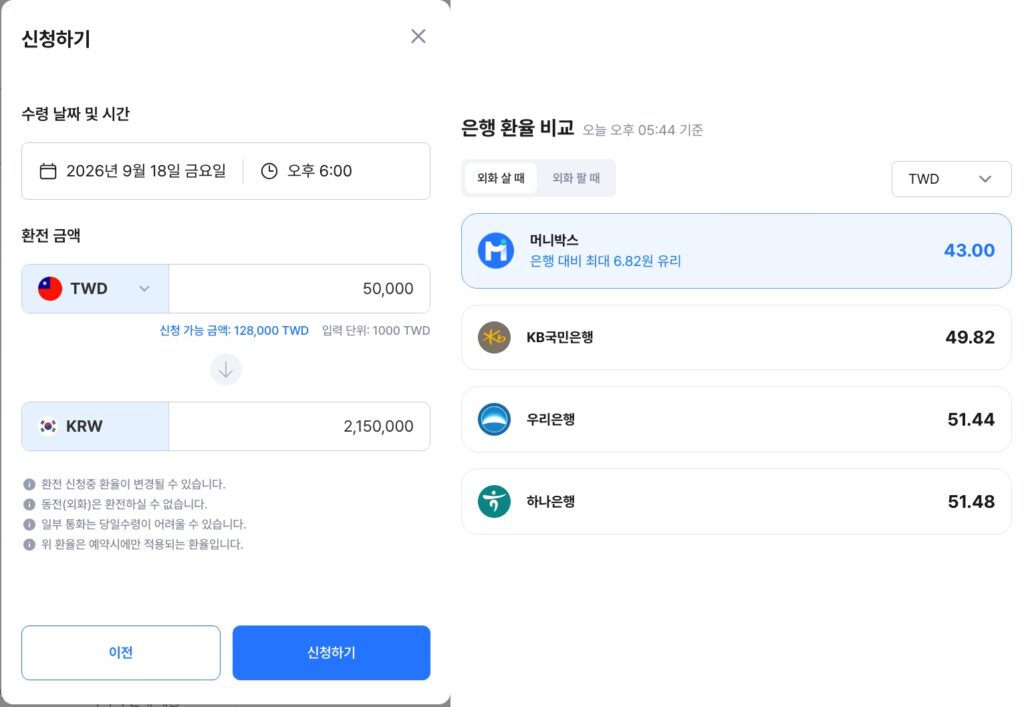
Task: Click the text 신청 가능 금액: 128,000 TWD
Action: coord(234,330)
